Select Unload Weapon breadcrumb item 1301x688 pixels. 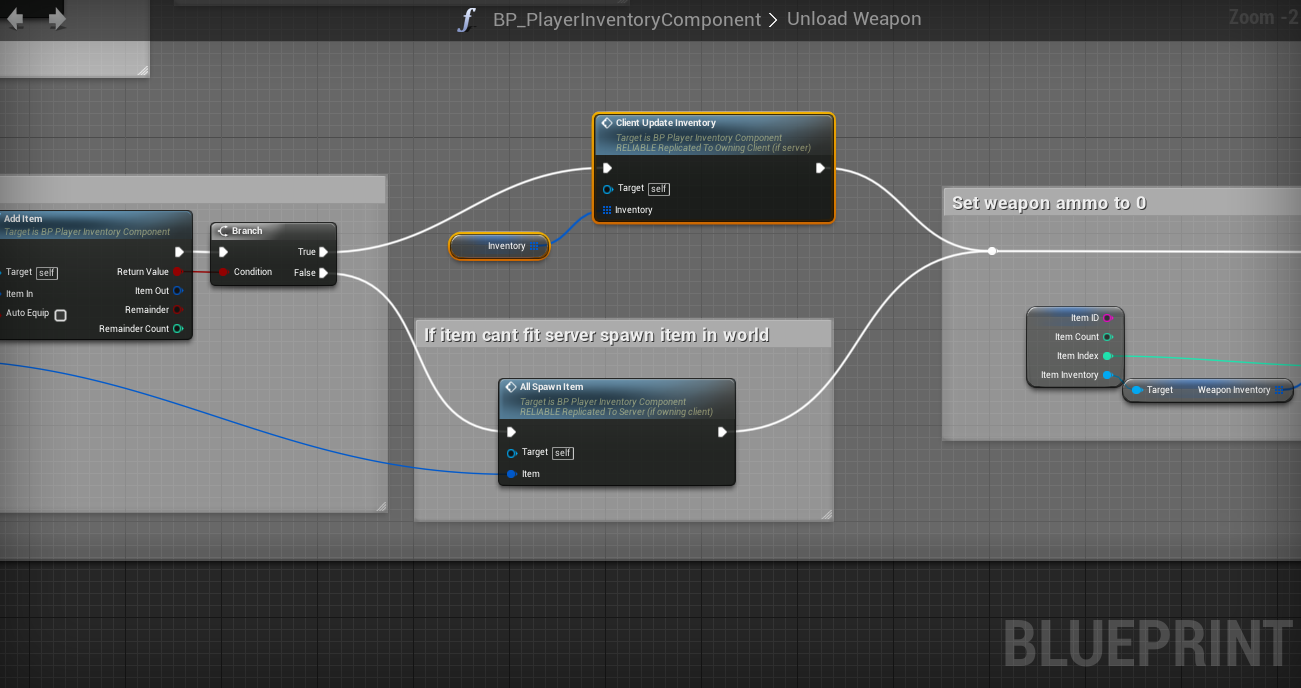tap(853, 20)
